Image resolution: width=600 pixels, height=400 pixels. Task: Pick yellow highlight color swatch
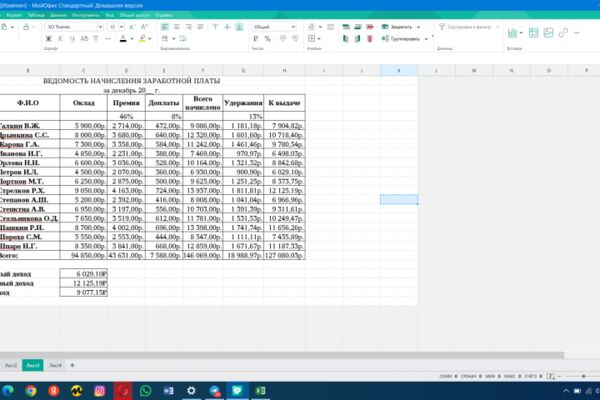point(142,39)
